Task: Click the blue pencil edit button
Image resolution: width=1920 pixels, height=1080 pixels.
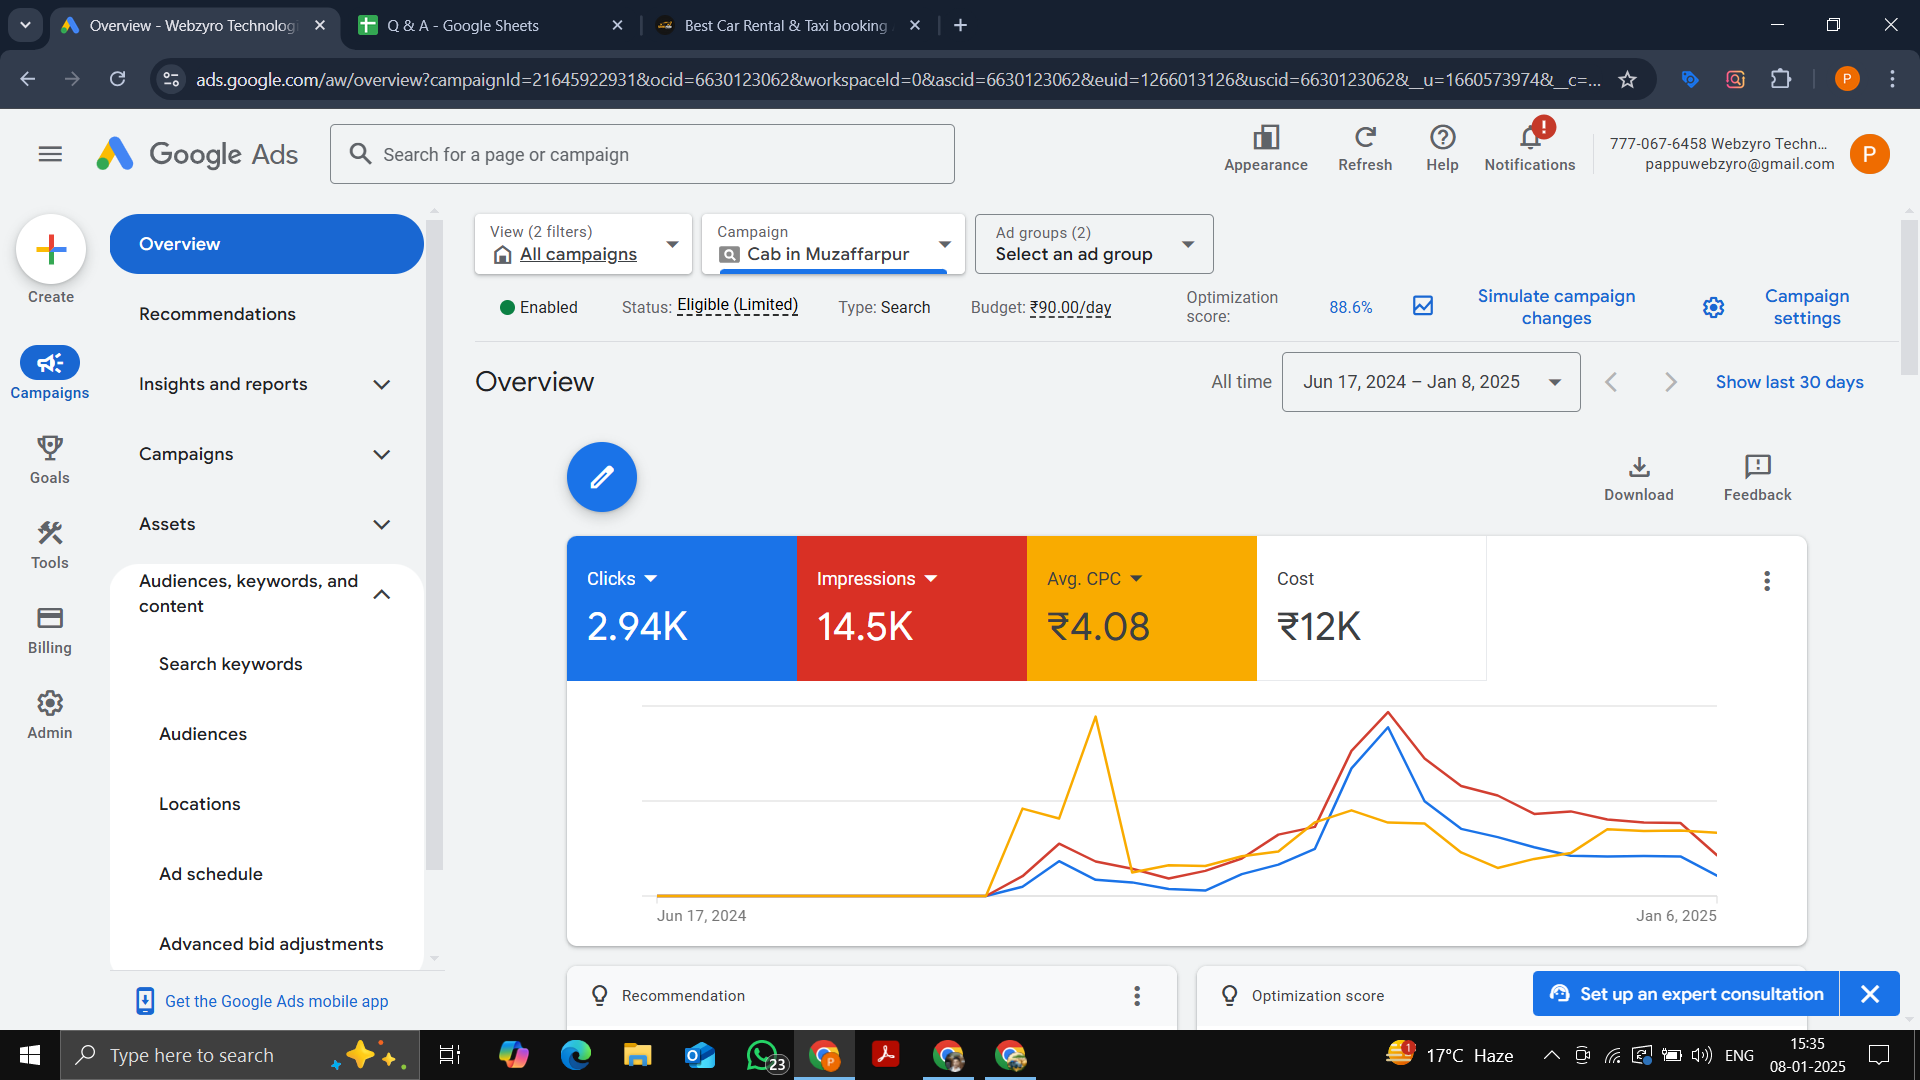Action: pos(602,477)
